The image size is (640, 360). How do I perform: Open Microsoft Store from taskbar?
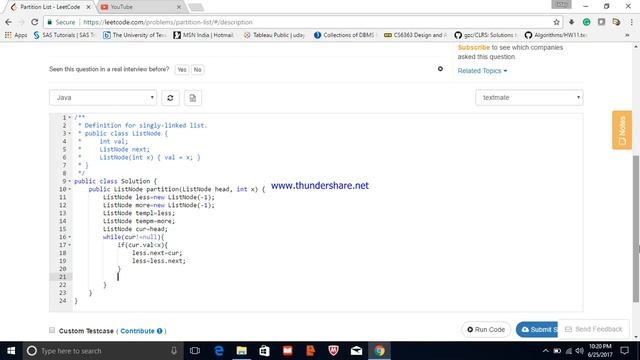264,351
